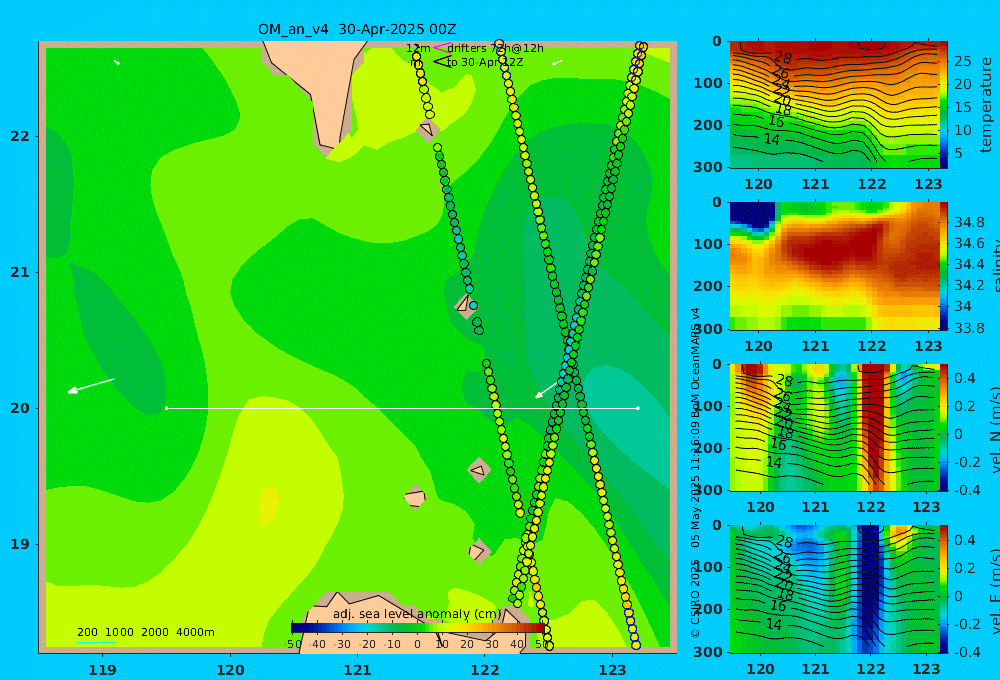The image size is (1000, 680).
Task: Click the salinity panel colorbar
Action: [943, 266]
